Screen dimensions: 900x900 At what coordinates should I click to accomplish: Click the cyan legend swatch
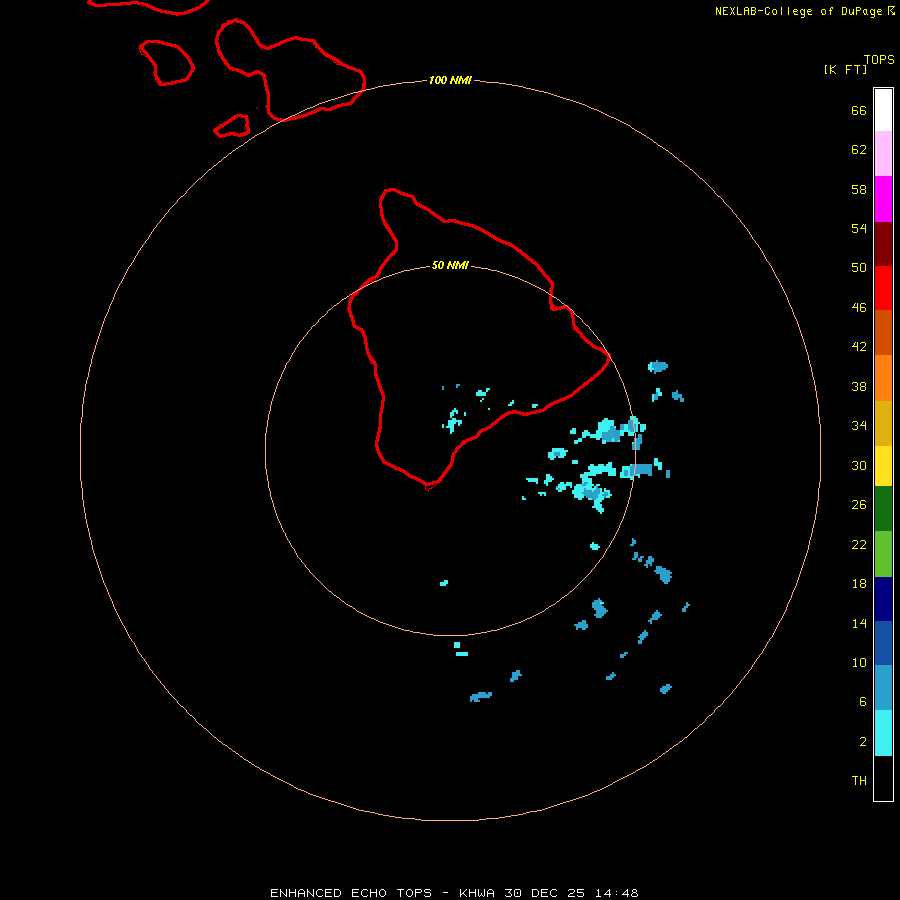point(883,733)
